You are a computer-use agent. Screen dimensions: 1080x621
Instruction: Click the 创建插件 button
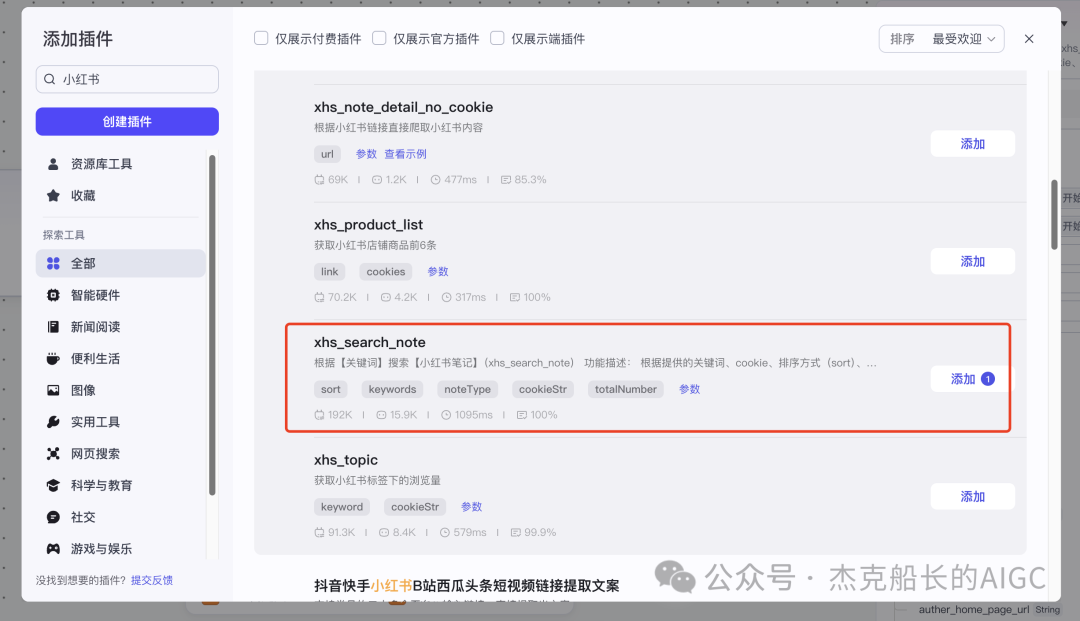point(127,121)
